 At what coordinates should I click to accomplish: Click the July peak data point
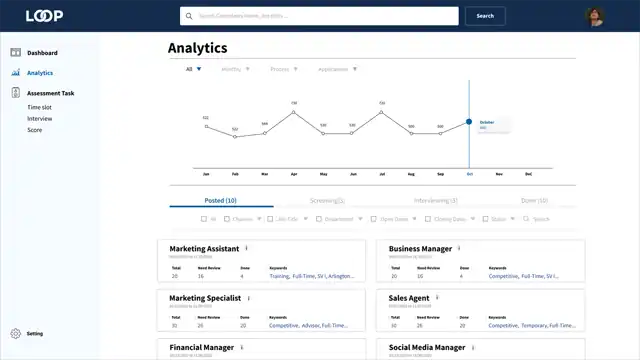pyautogui.click(x=381, y=112)
